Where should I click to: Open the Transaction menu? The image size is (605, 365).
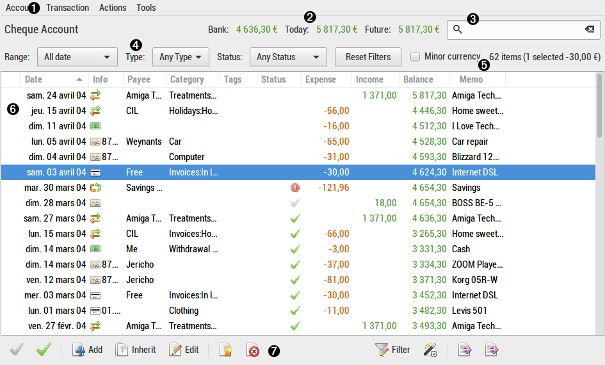[x=68, y=8]
